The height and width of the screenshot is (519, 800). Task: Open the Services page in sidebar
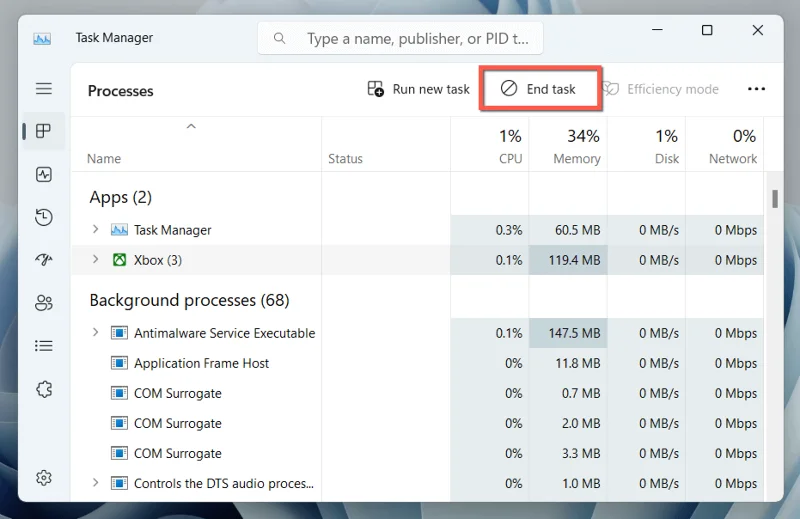pos(44,389)
